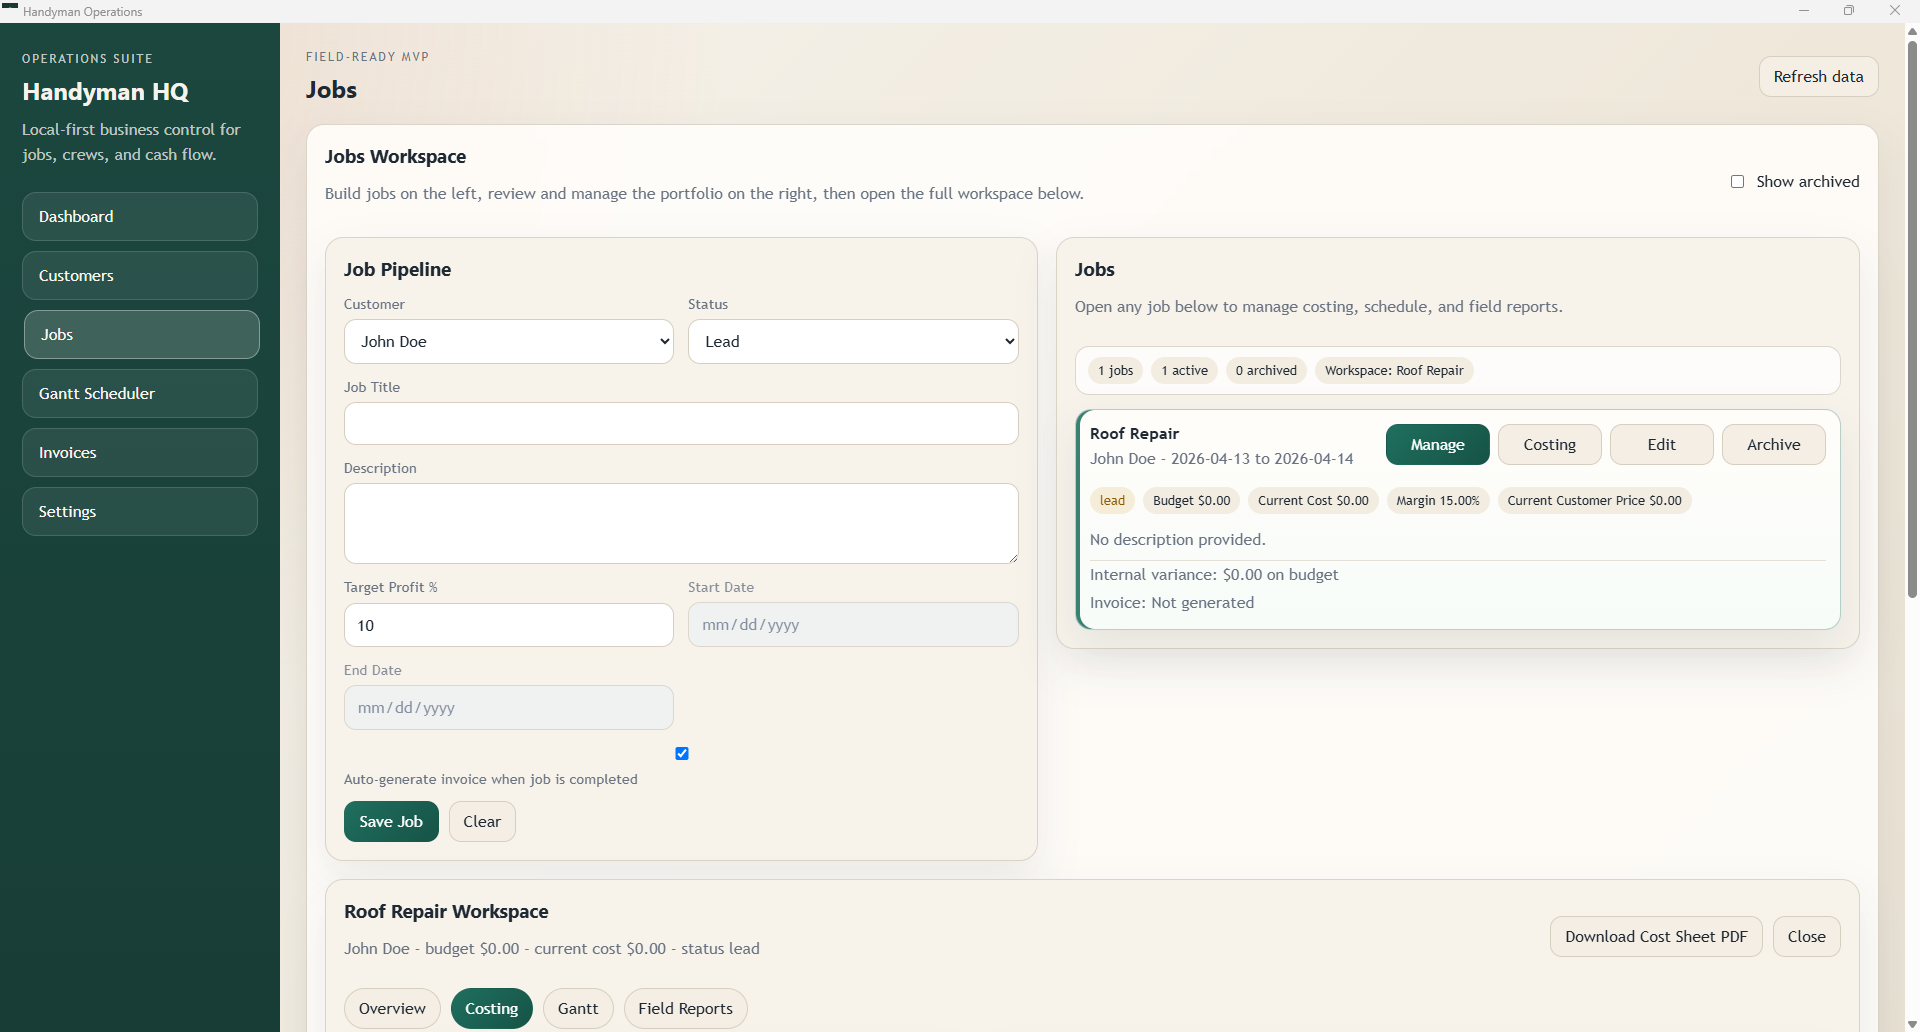Archive the Roof Repair job

(x=1773, y=445)
